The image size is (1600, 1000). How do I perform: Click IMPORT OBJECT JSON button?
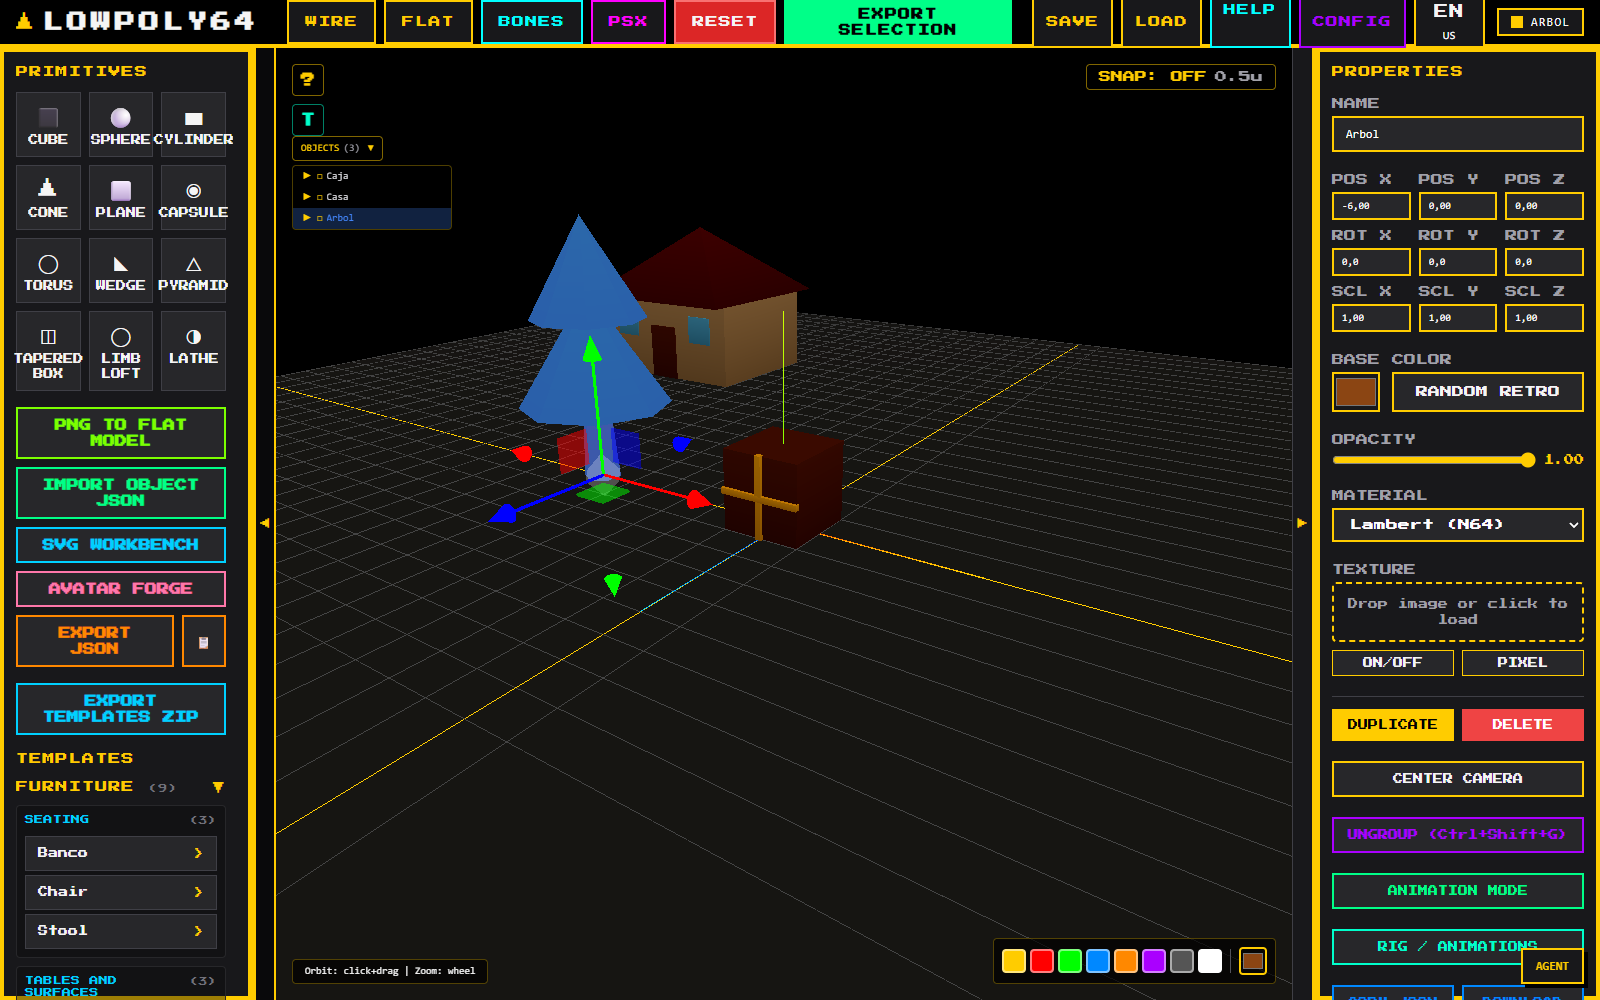pyautogui.click(x=120, y=493)
